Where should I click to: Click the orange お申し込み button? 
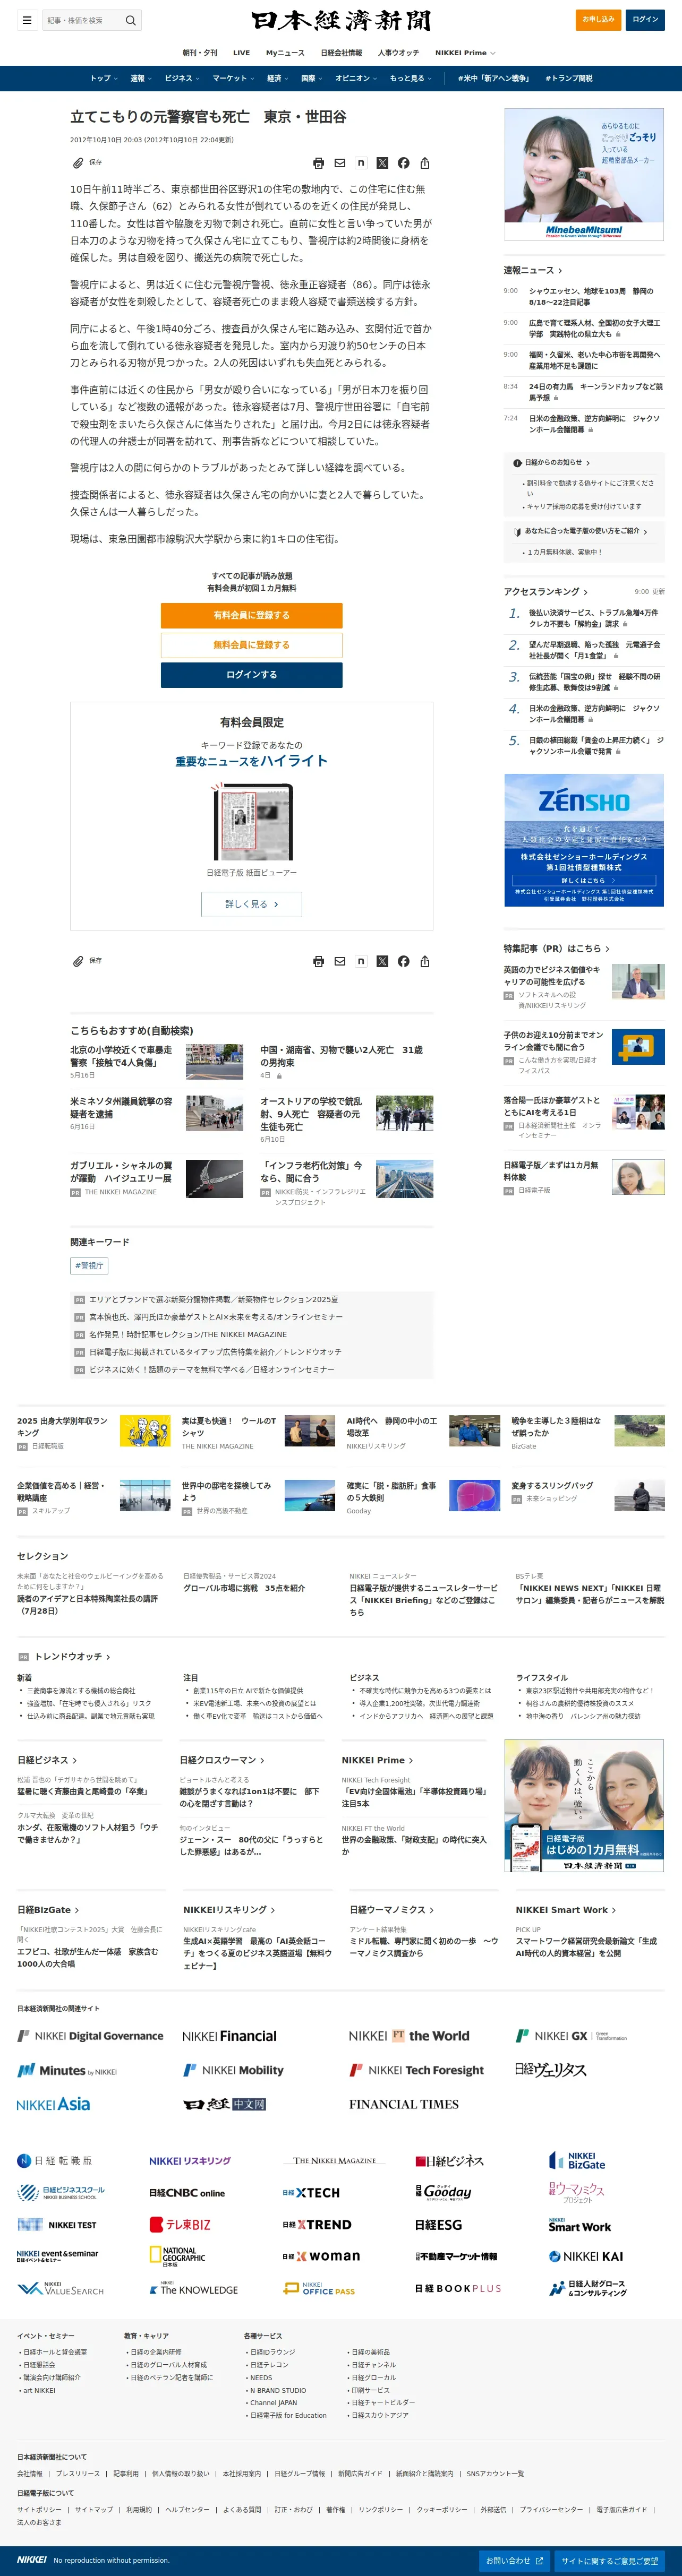coord(598,20)
